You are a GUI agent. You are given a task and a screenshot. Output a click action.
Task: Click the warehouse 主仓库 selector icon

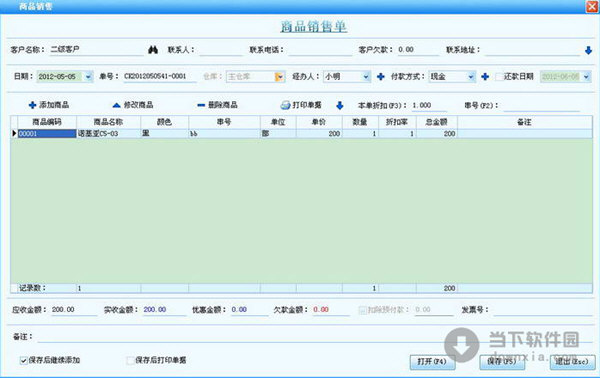point(279,77)
